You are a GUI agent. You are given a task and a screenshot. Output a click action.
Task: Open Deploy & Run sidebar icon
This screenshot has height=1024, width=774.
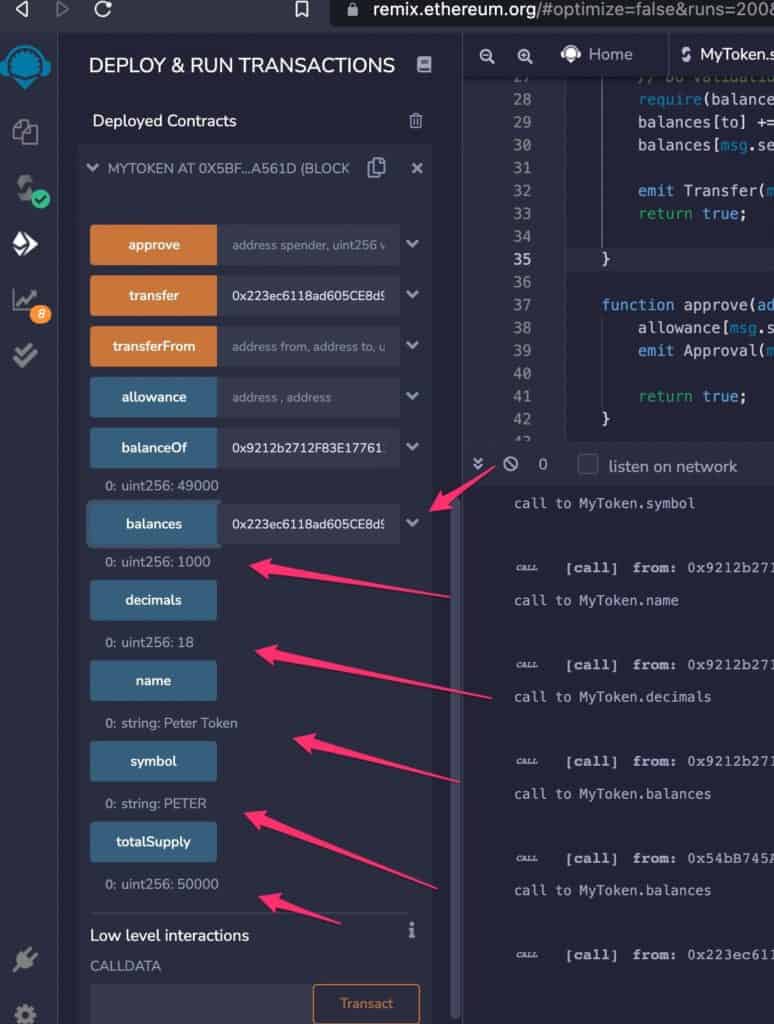click(x=25, y=244)
